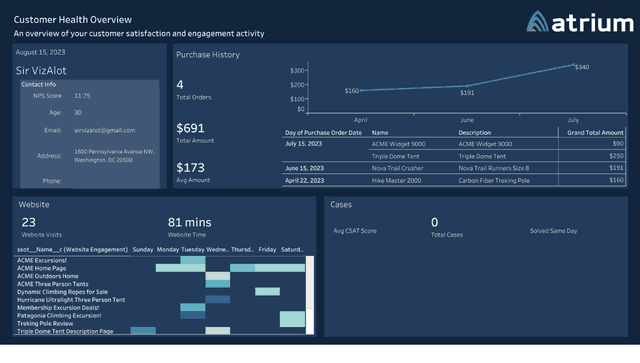This screenshot has height=363, width=640.
Task: Click the Sir VizAlot customer name
Action: tap(41, 70)
